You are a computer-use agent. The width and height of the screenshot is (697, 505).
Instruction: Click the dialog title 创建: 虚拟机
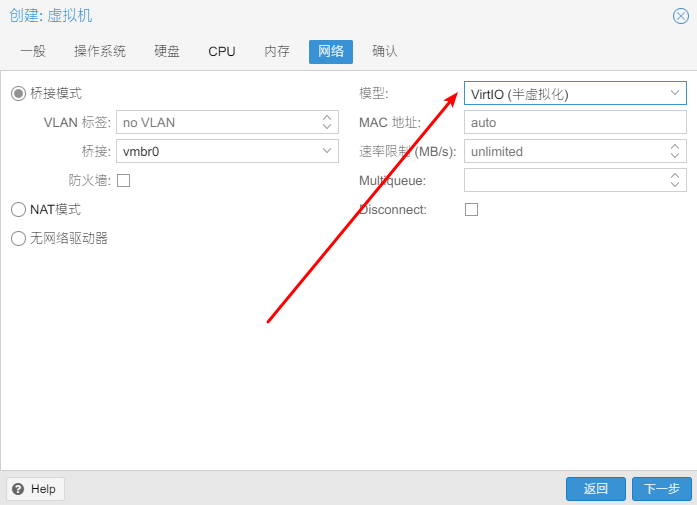[x=51, y=16]
